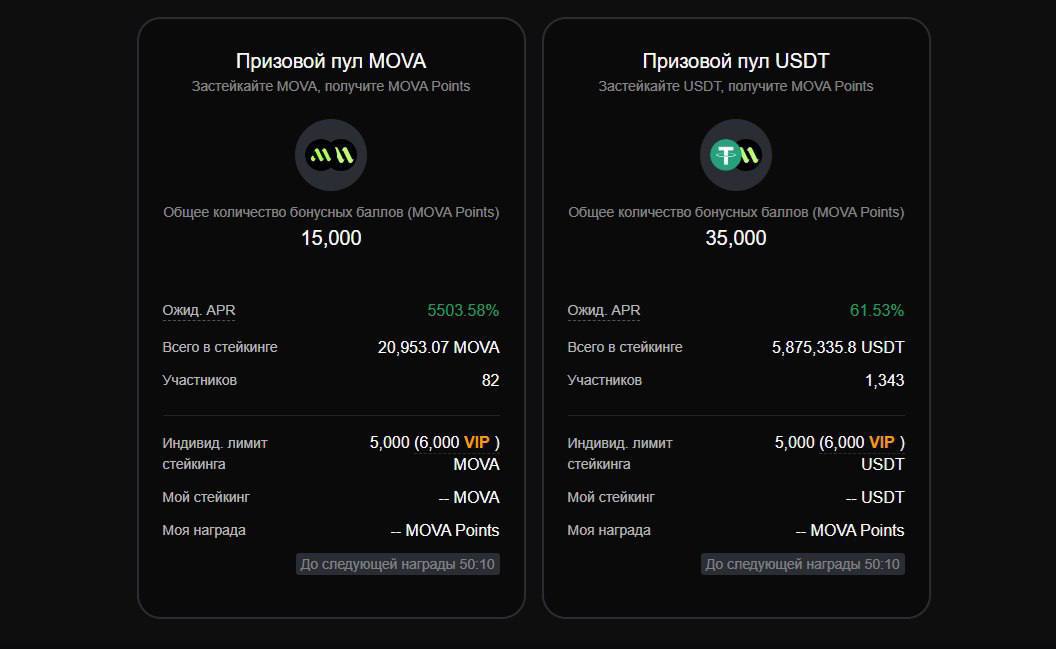
Task: Click the 15,000 MOVA Points total
Action: (331, 238)
